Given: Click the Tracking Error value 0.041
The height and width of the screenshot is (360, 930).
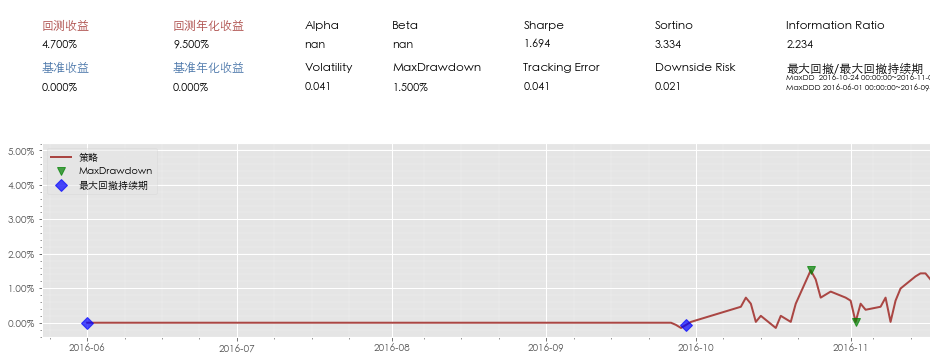Looking at the screenshot, I should (x=537, y=87).
